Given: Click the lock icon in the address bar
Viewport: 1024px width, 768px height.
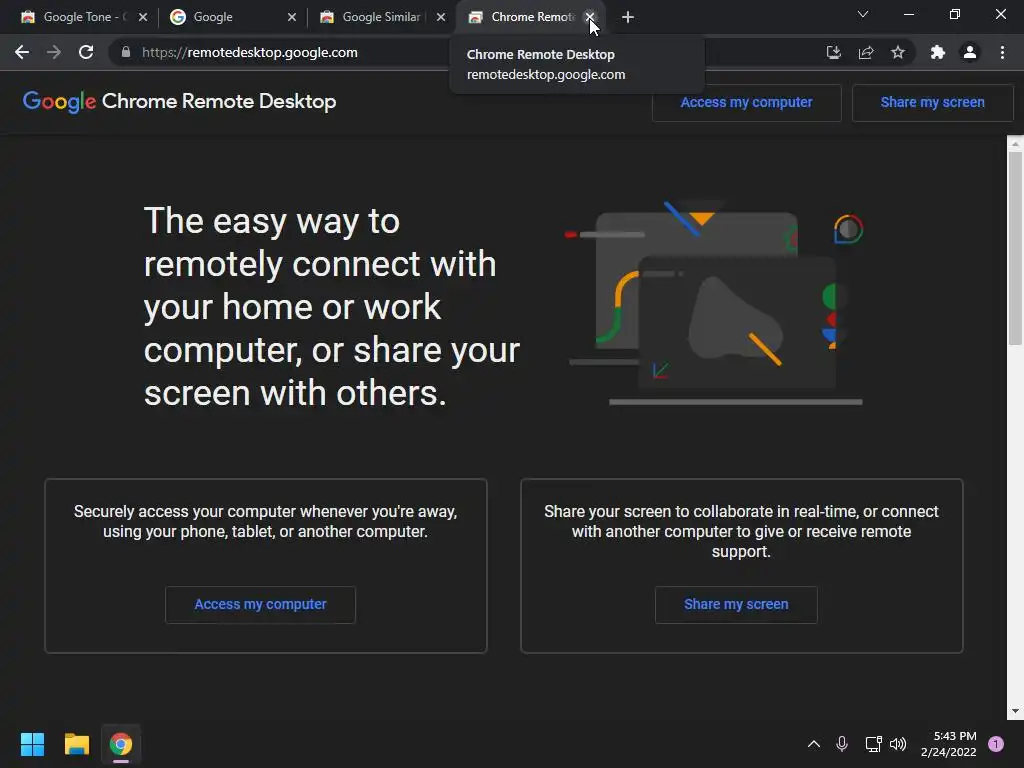Looking at the screenshot, I should pos(126,52).
